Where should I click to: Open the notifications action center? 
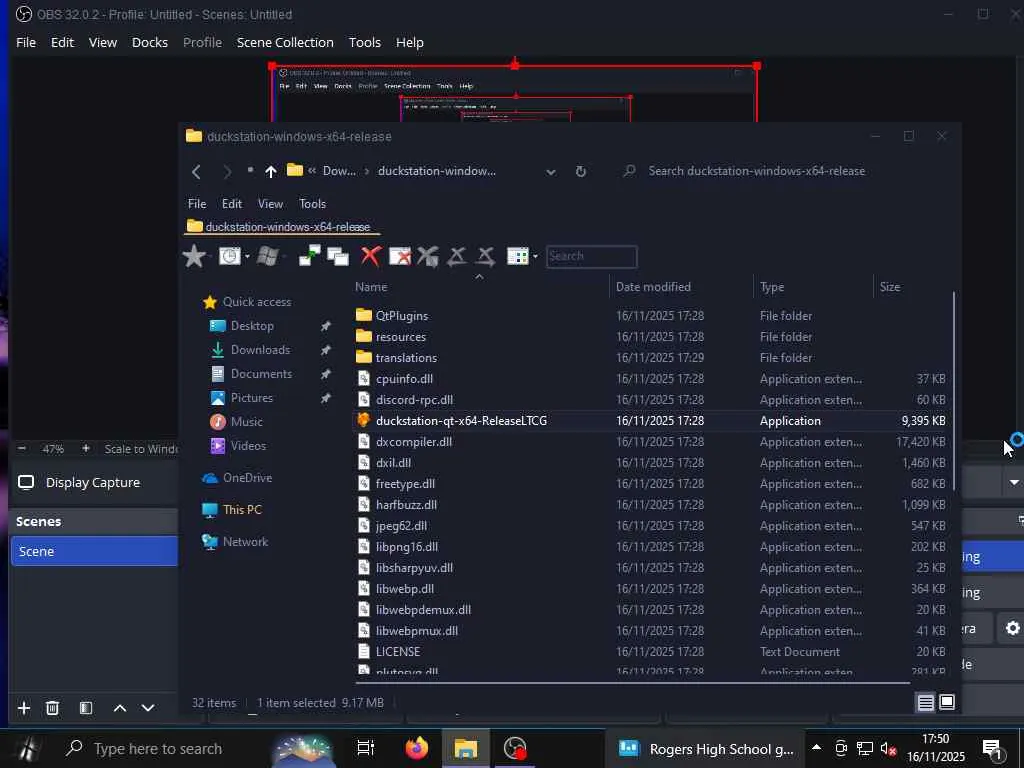coord(993,749)
